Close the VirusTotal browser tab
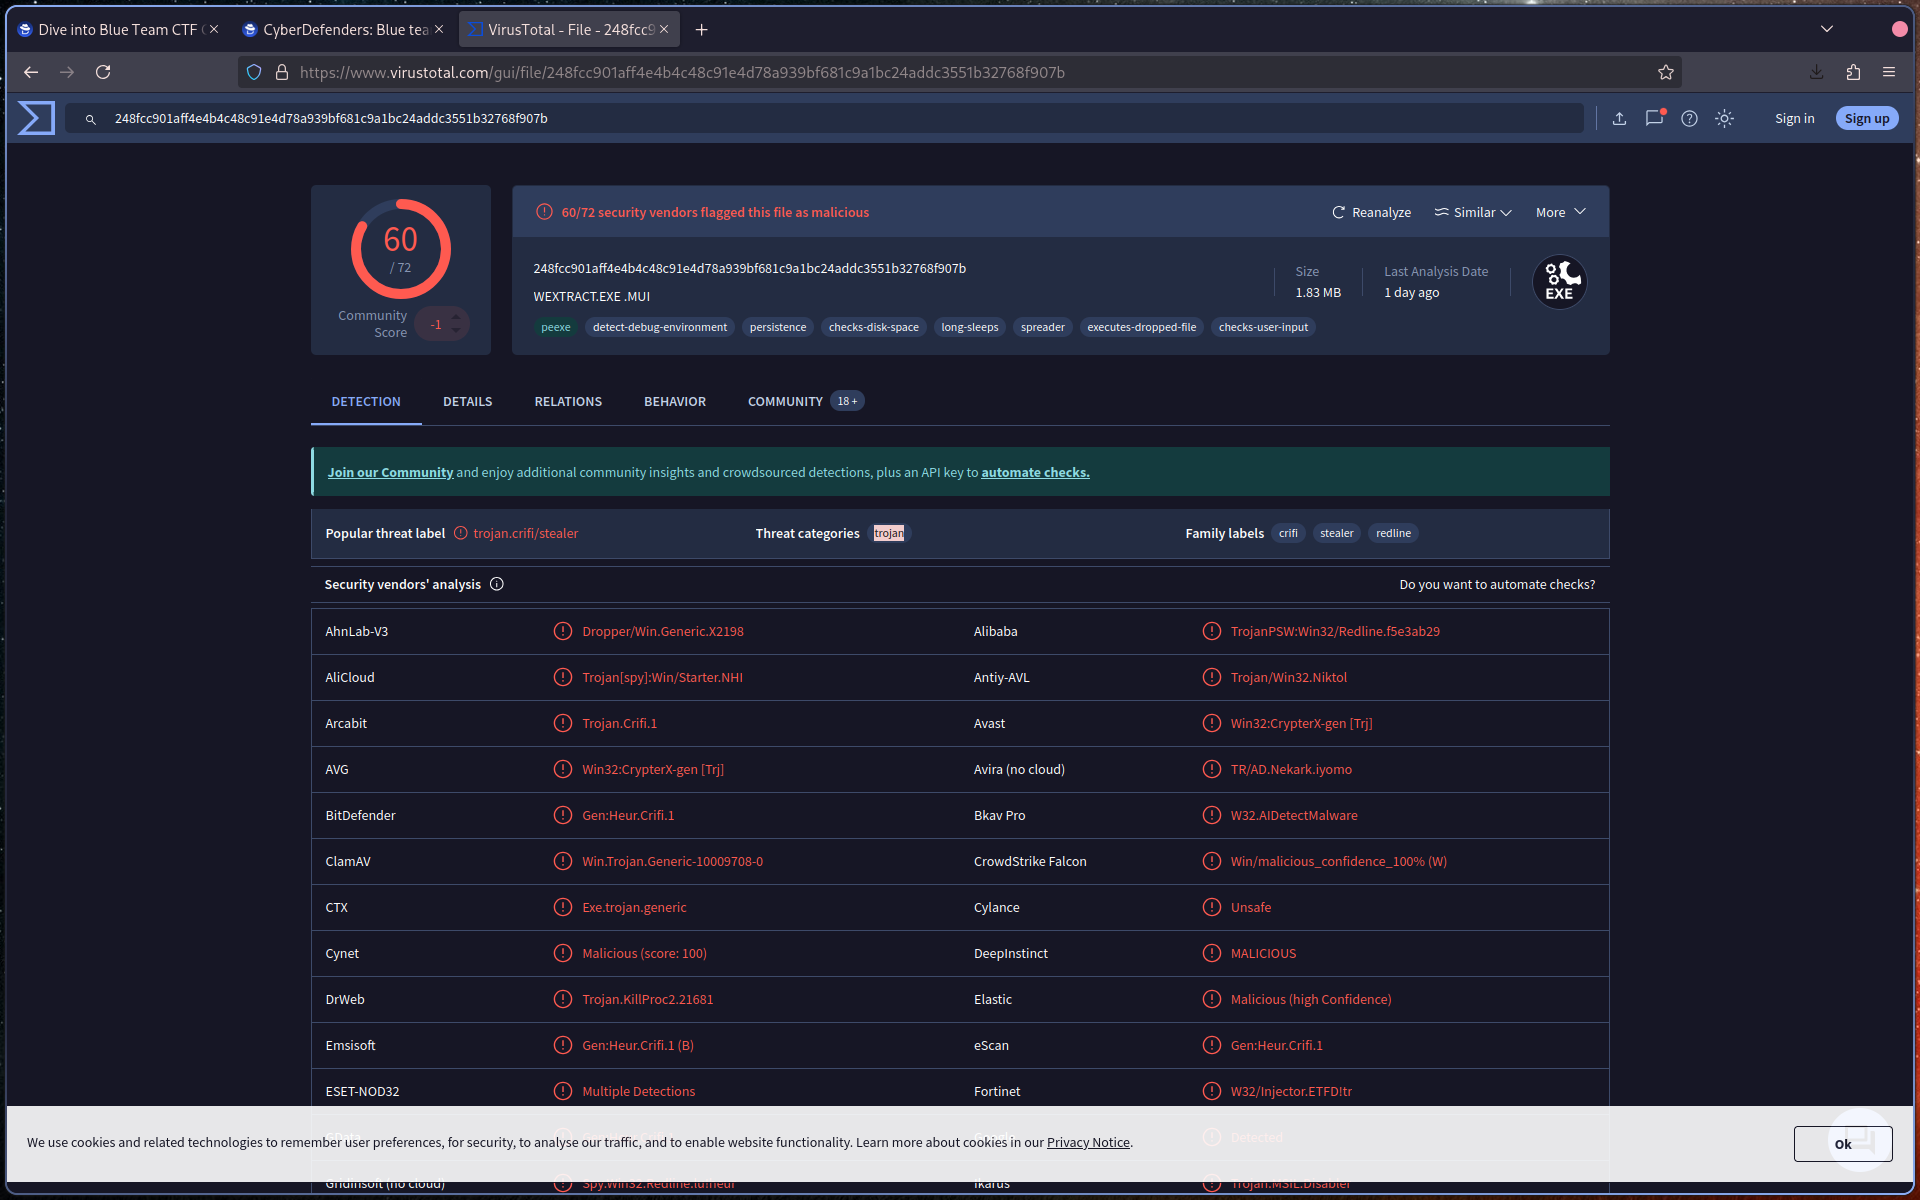Viewport: 1920px width, 1200px height. [x=664, y=30]
